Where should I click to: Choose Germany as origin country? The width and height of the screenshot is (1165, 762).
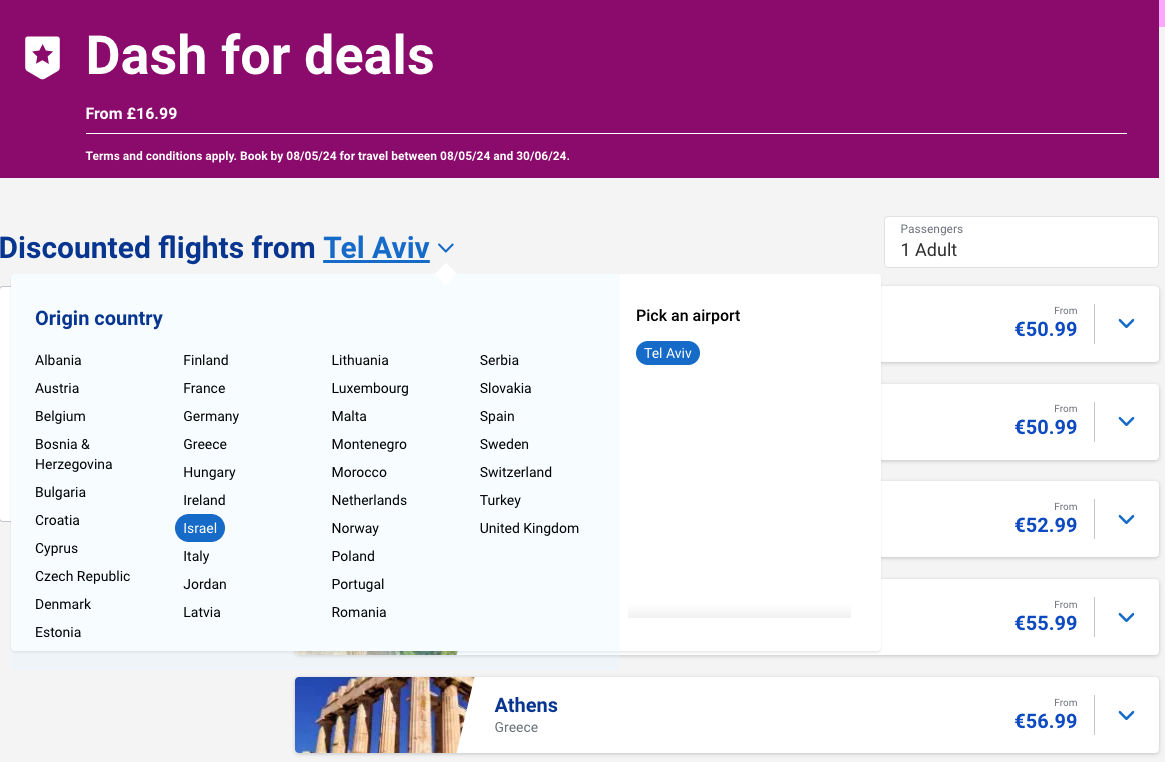pyautogui.click(x=211, y=416)
